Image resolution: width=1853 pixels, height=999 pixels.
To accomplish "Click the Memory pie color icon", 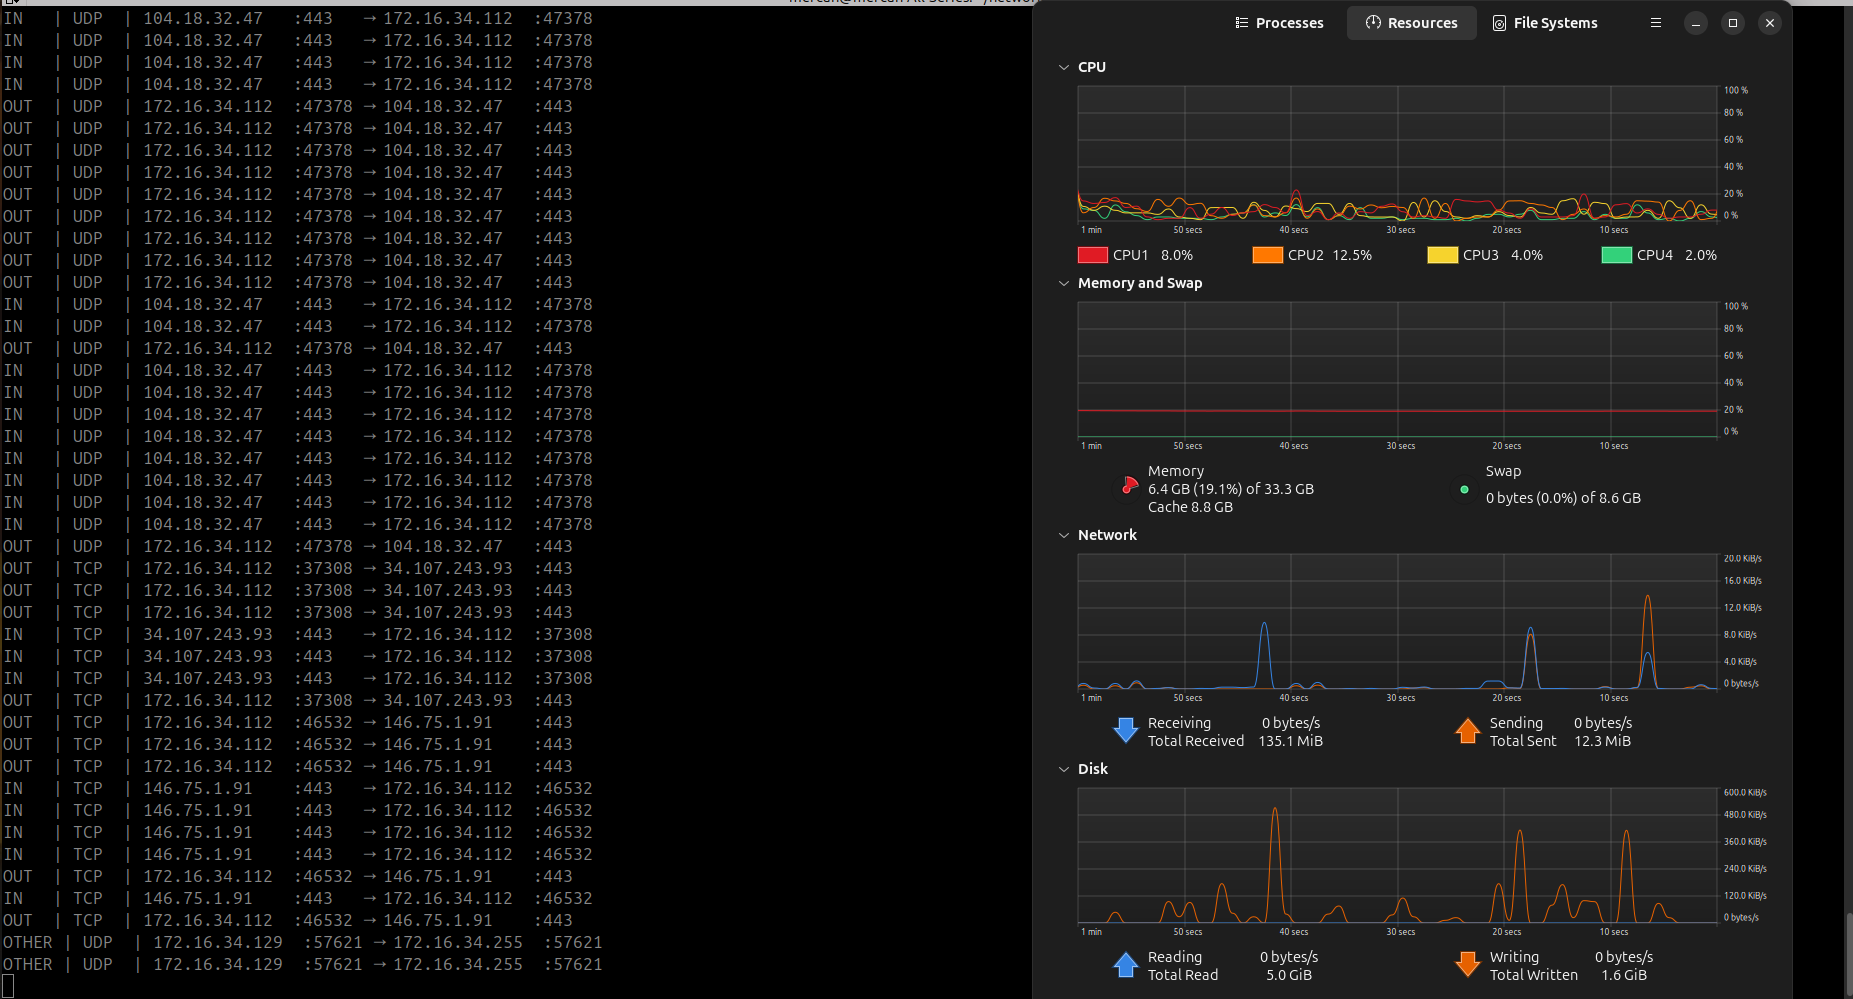I will (x=1129, y=487).
